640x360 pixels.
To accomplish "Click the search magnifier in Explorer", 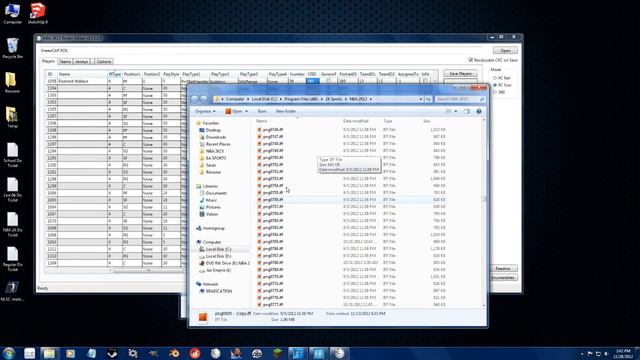I will [482, 99].
